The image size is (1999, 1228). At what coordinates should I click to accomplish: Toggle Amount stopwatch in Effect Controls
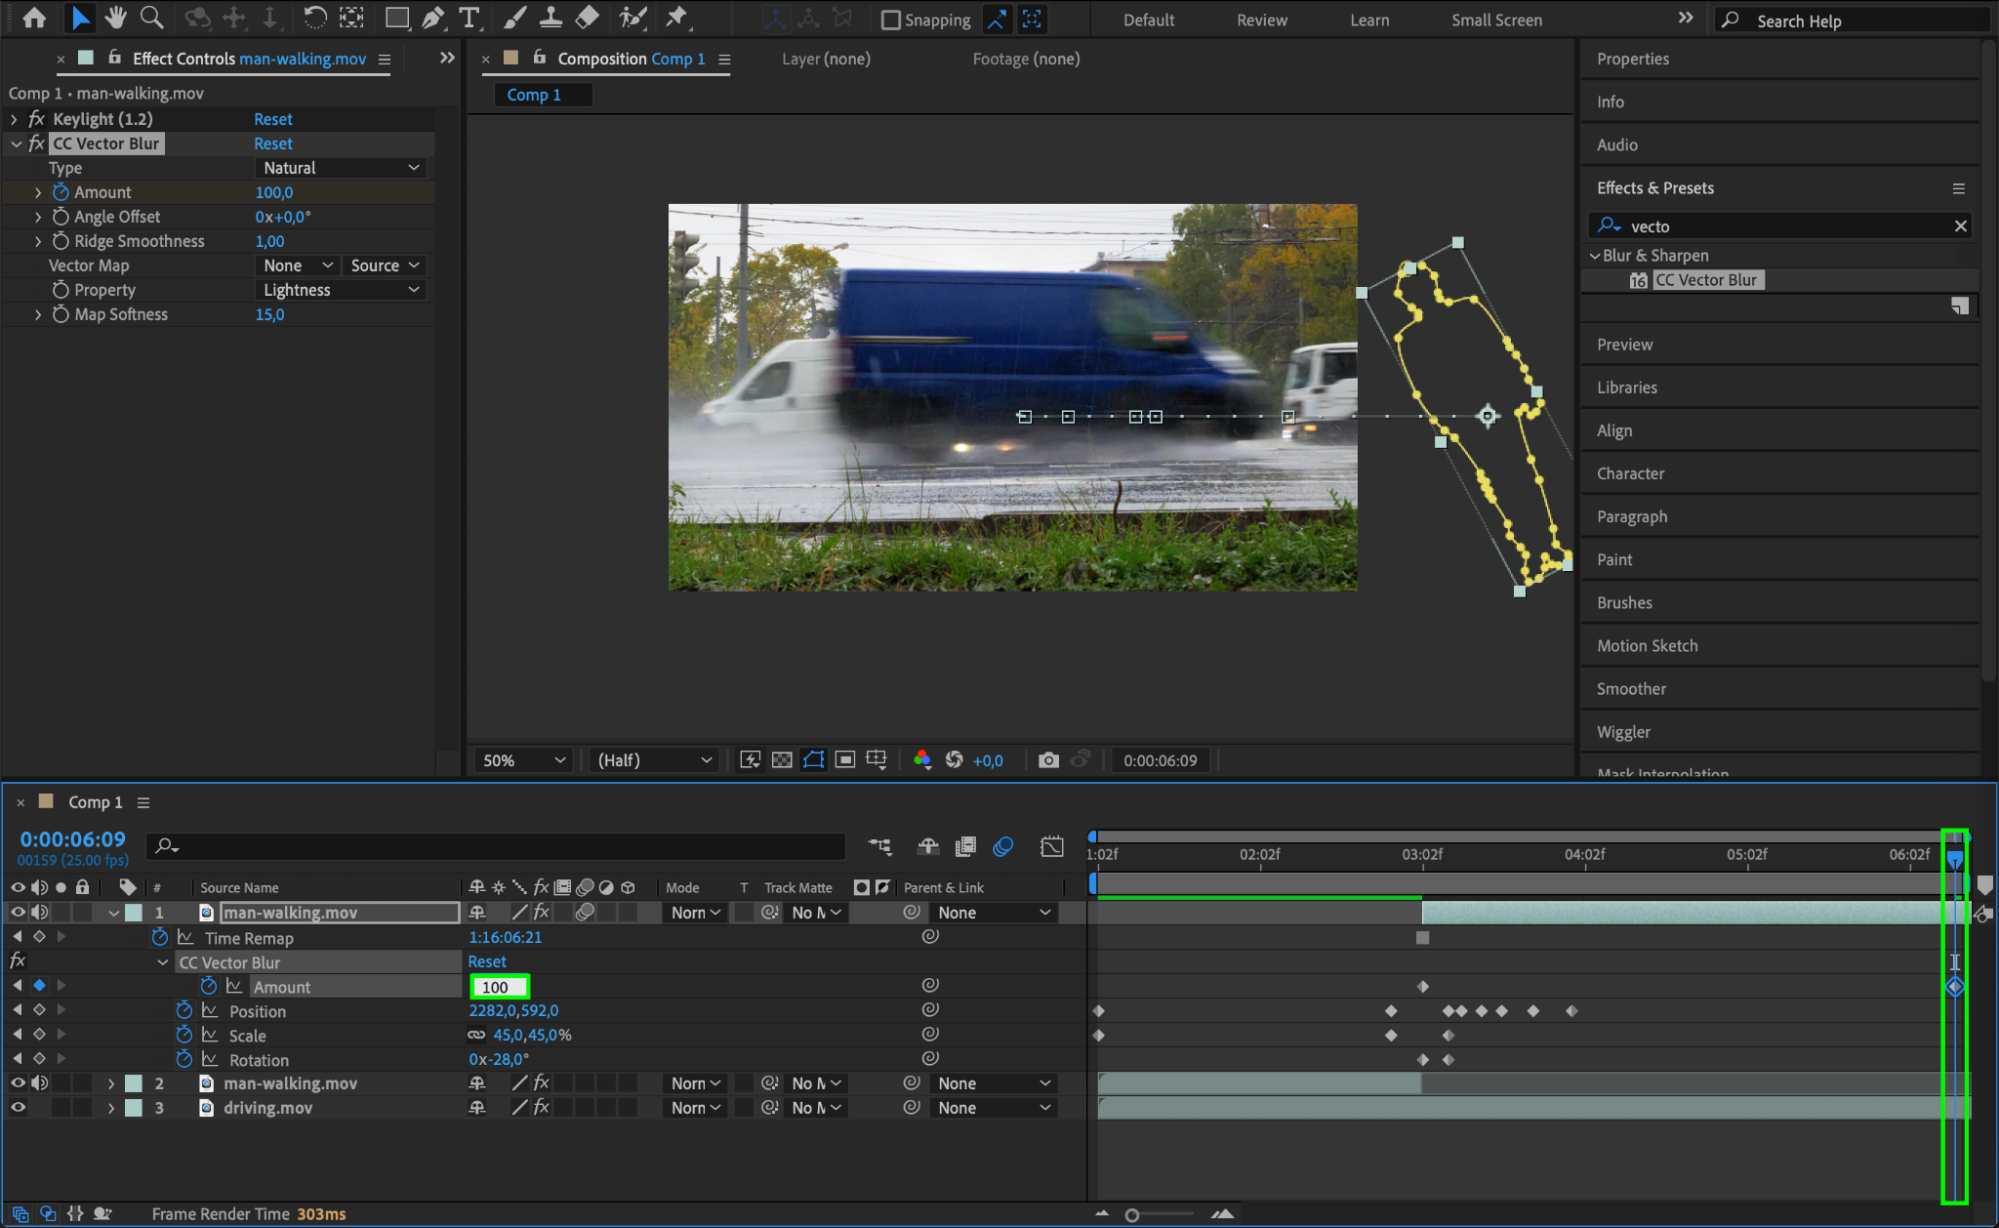61,192
